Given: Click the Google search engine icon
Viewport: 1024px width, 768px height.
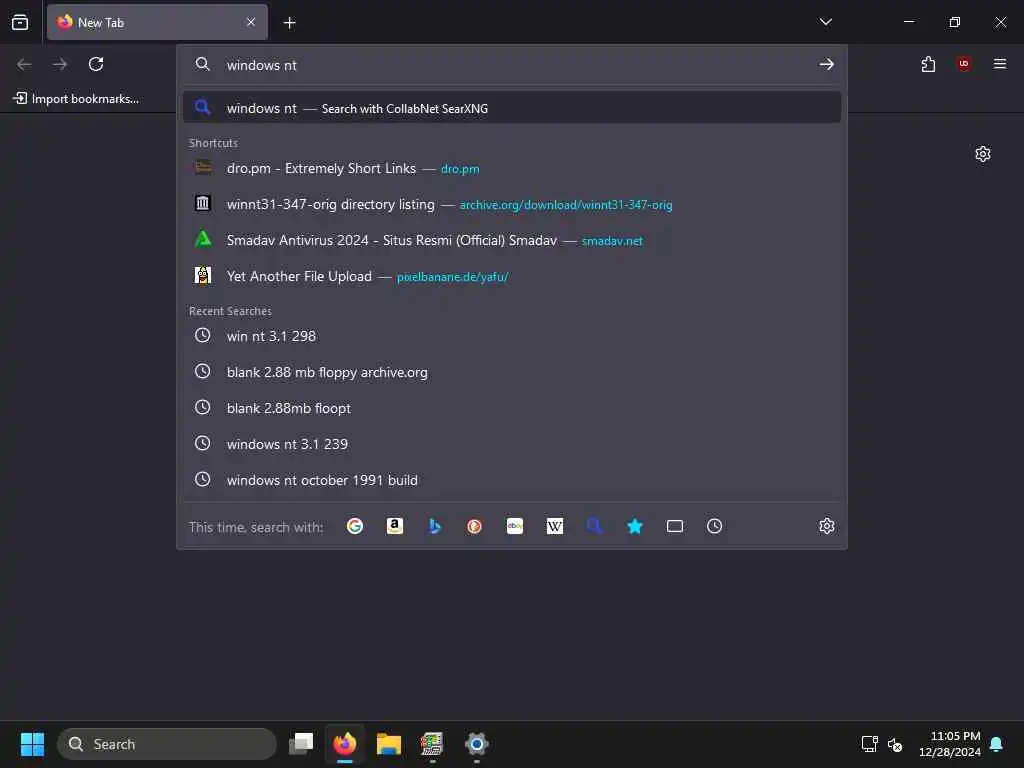Looking at the screenshot, I should click(x=355, y=526).
